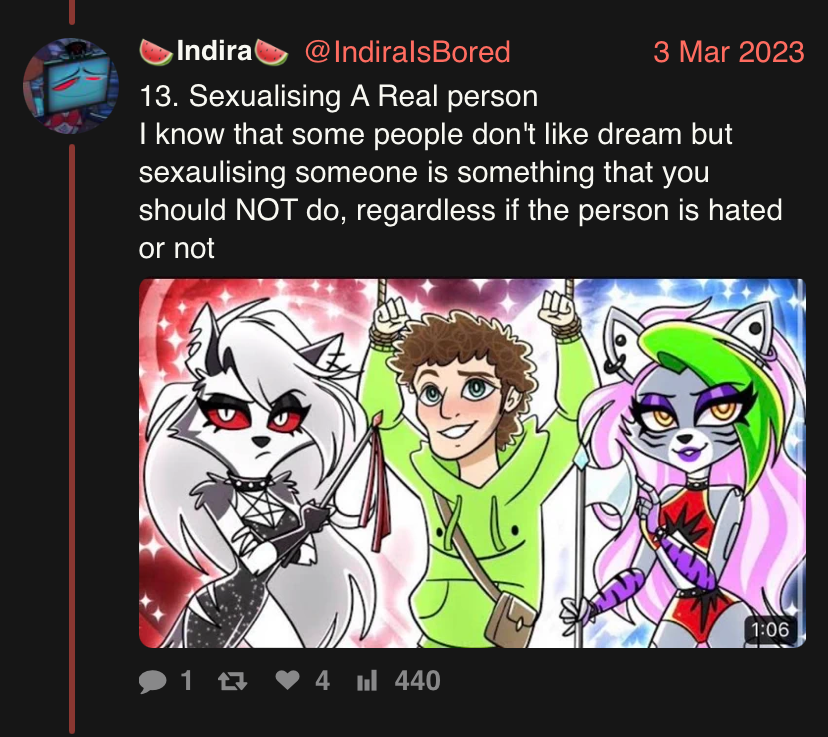828x737 pixels.
Task: Click the like count 4
Action: click(322, 681)
